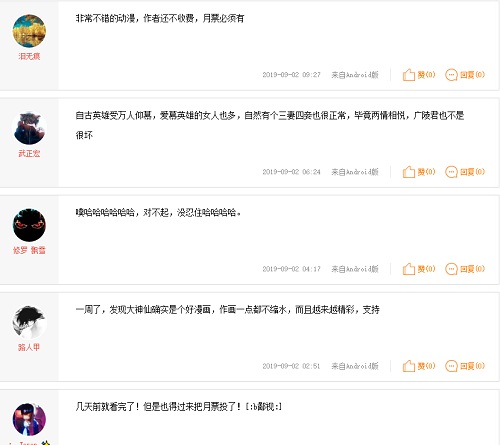Open the avatar of the bottom commenter
Viewport: 500px width, 445px height.
(29, 419)
